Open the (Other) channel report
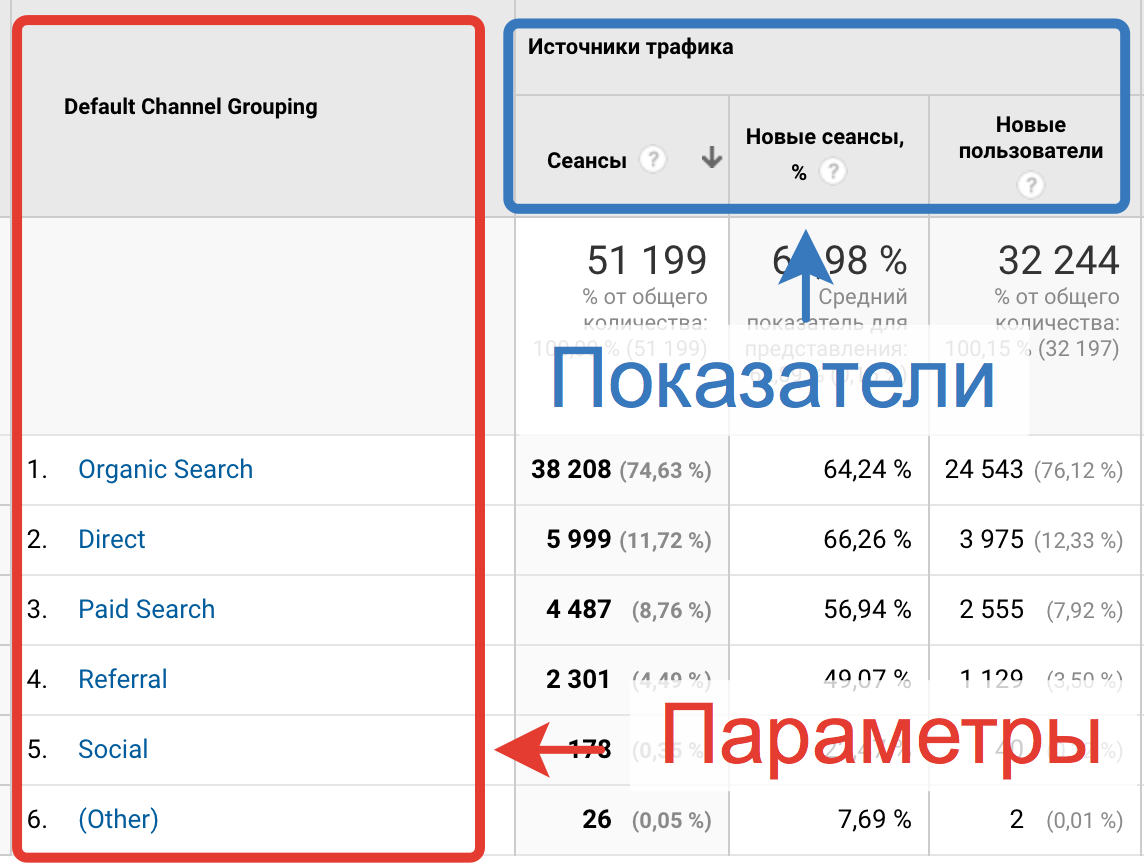1144x864 pixels. point(118,819)
